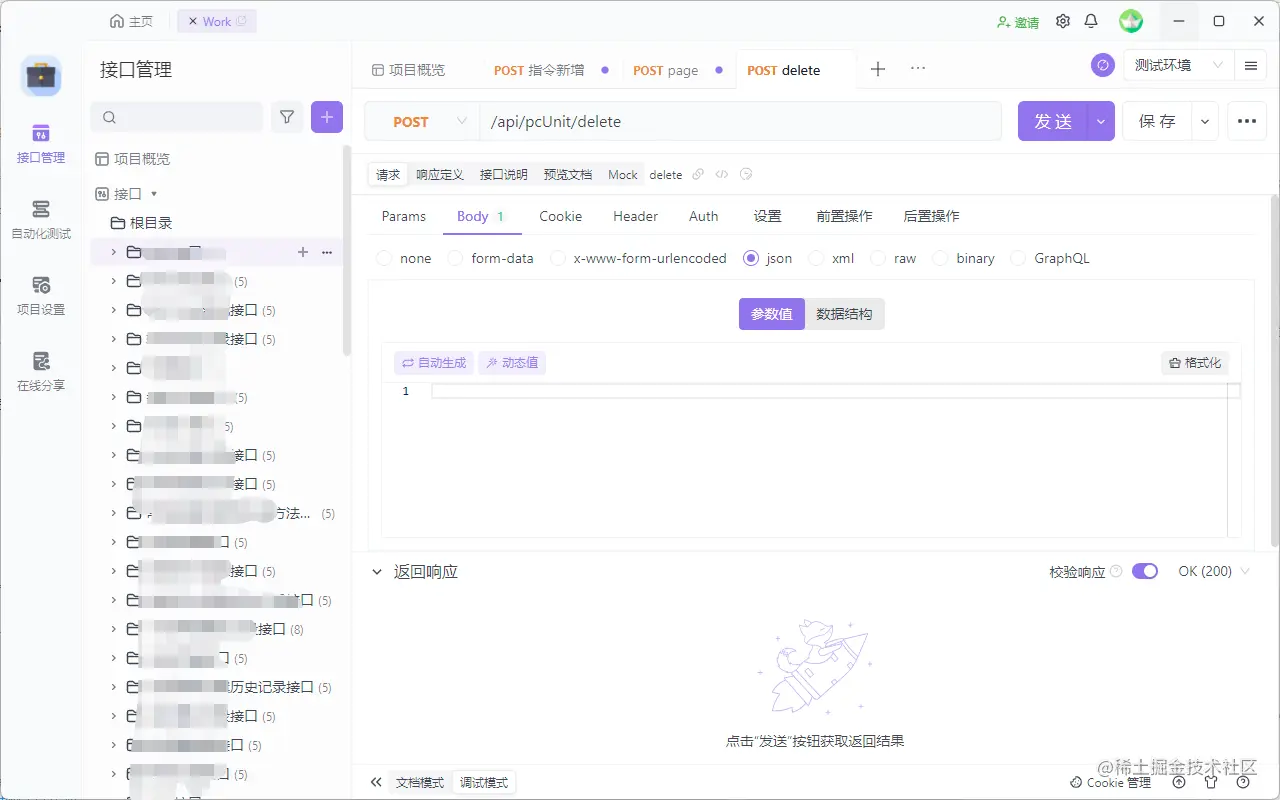This screenshot has width=1280, height=800.
Task: Expand the 接口 dropdown in the tree
Action: pos(154,194)
